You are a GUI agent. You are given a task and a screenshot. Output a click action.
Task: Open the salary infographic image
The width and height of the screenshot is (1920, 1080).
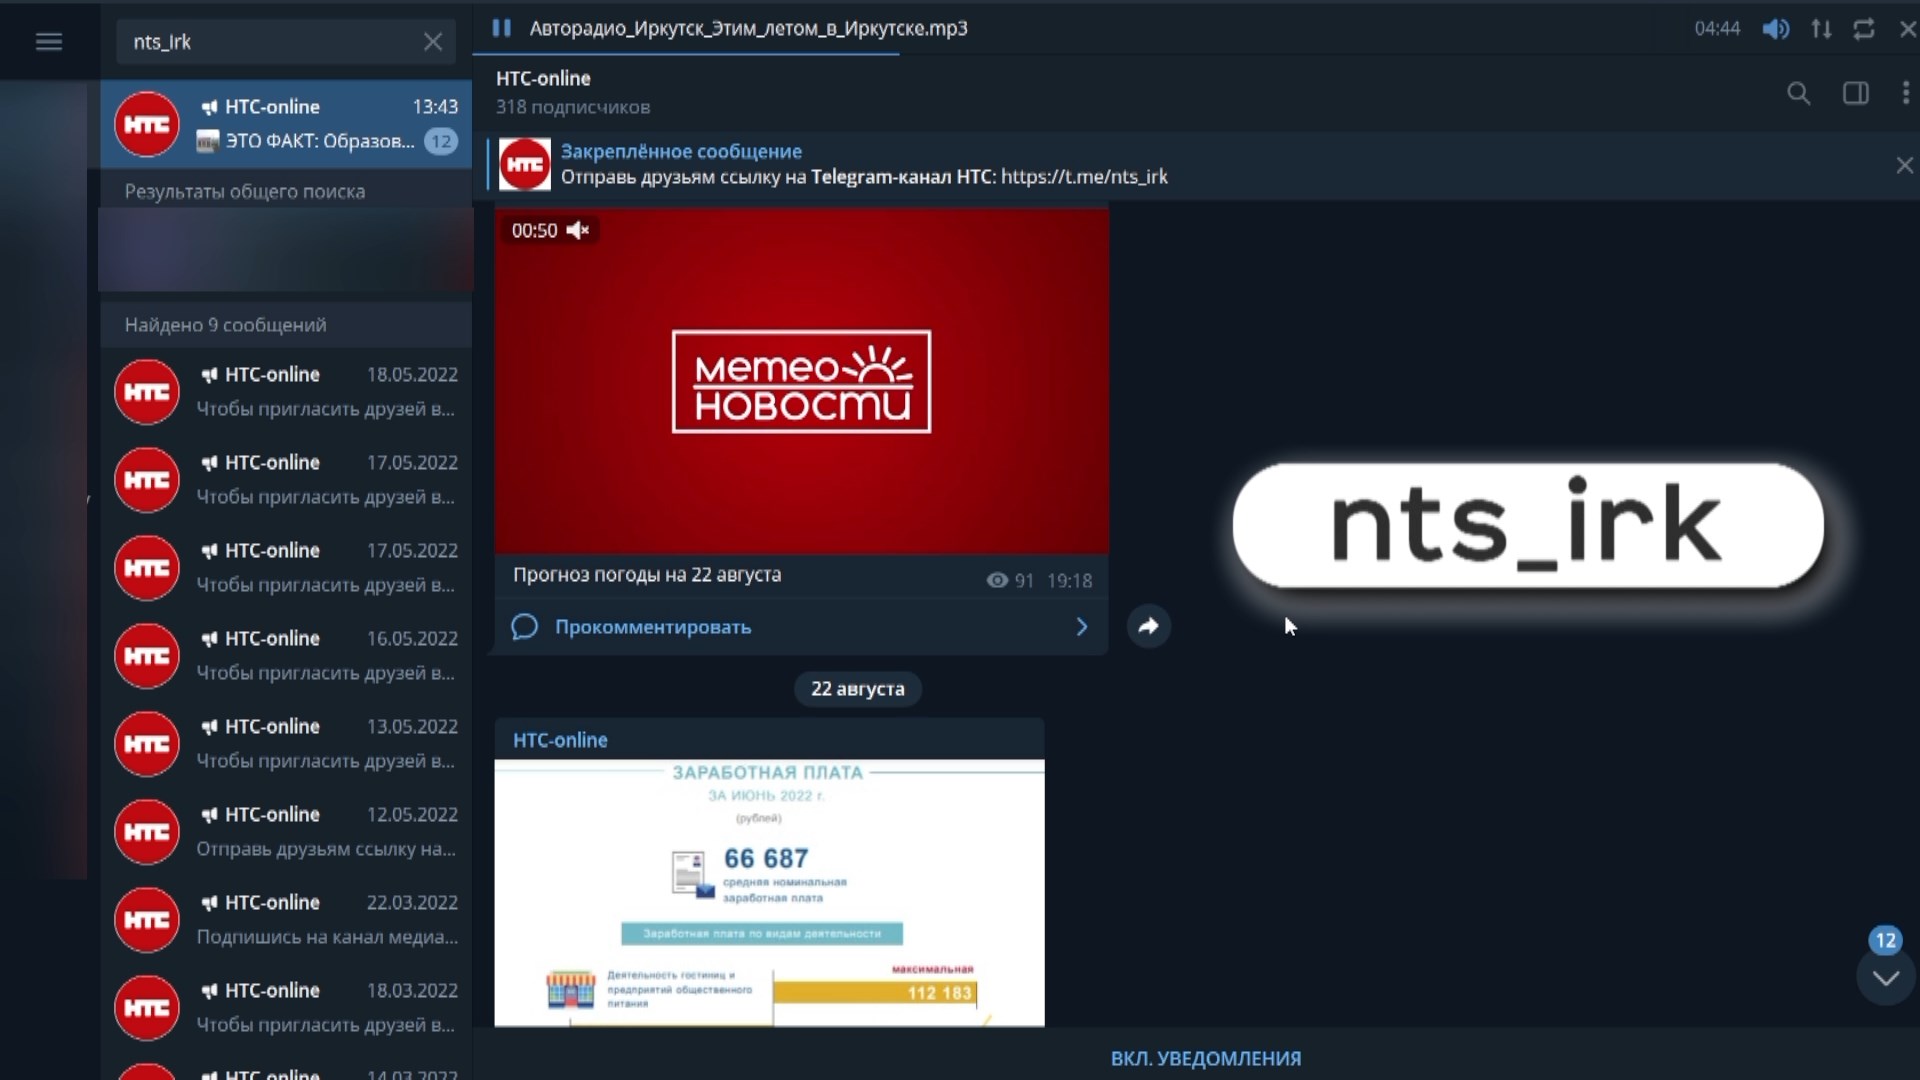click(x=769, y=893)
